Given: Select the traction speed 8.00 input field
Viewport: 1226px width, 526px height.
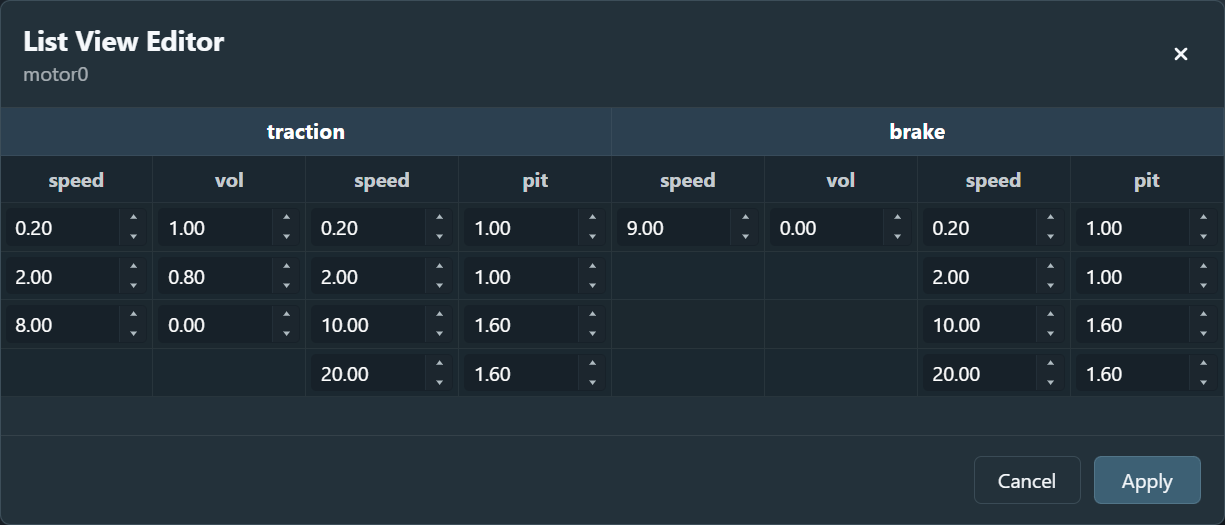Looking at the screenshot, I should (x=62, y=325).
